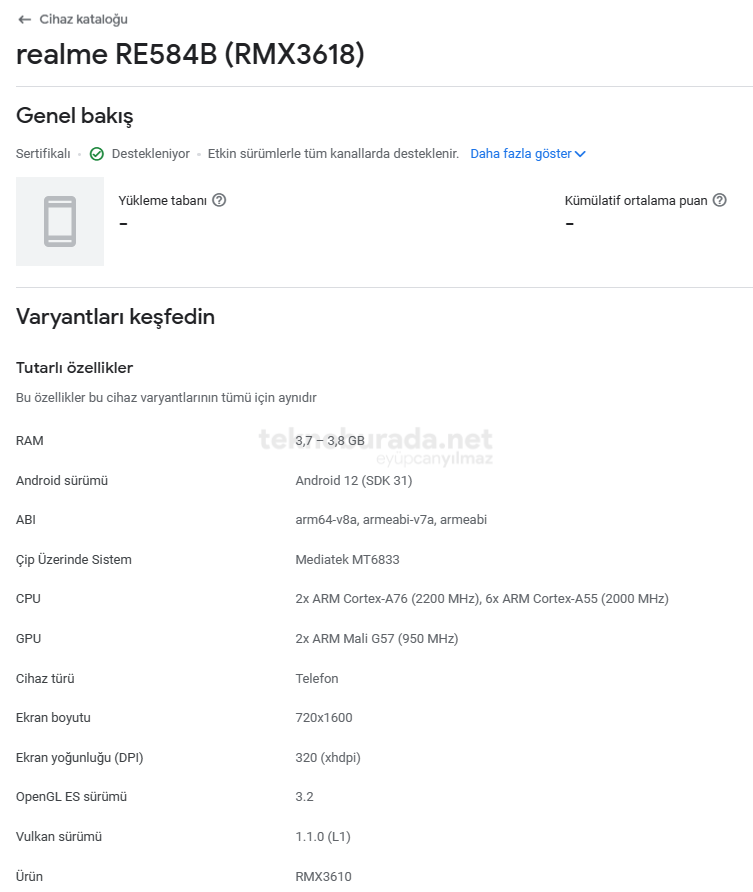Screen dimensions: 753x892
Task: Click the GPU ARM Mali G57 value
Action: point(376,638)
